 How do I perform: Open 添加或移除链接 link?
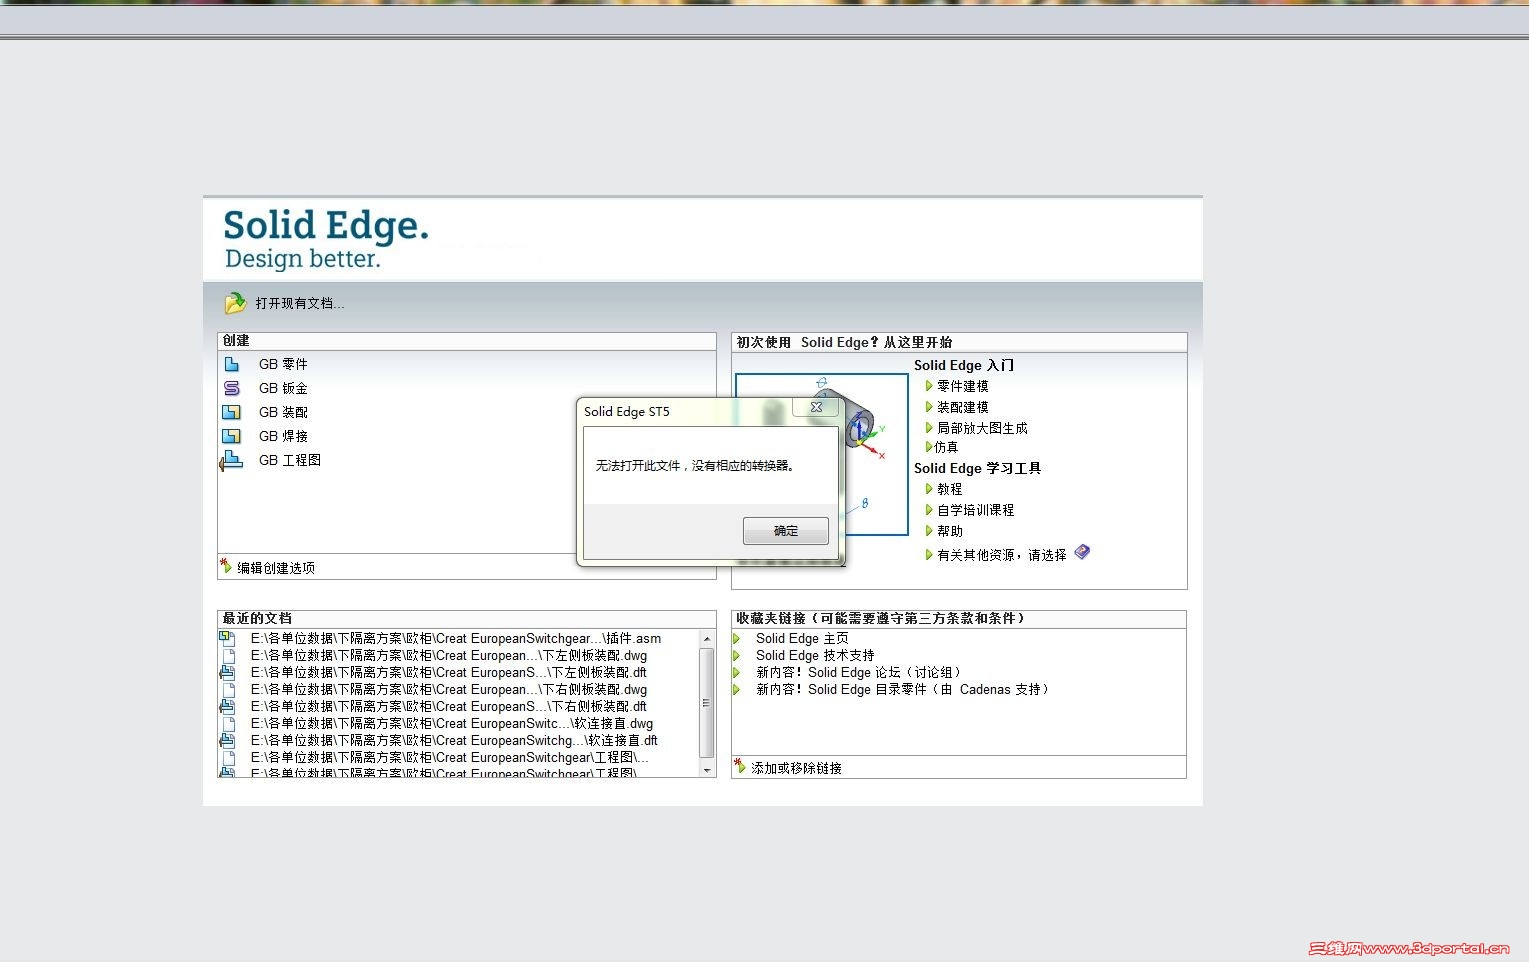point(796,768)
